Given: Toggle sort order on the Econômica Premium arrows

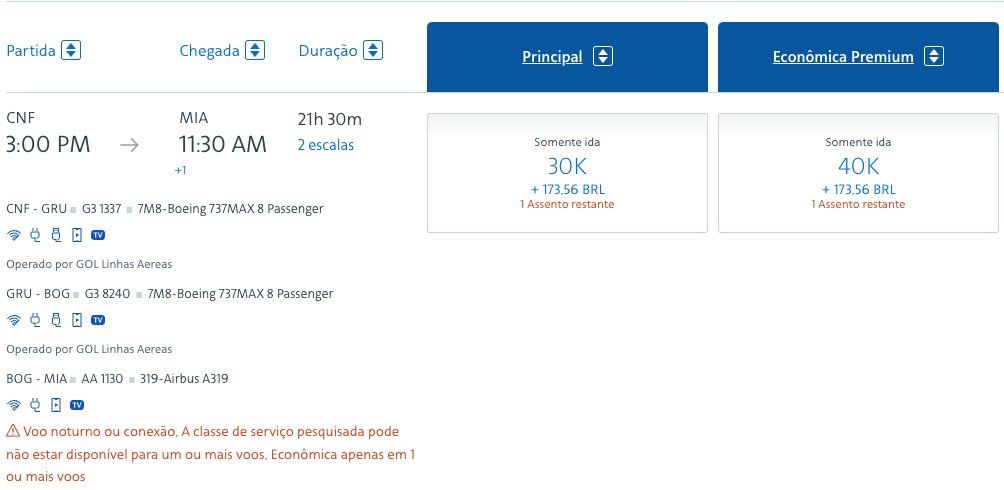Looking at the screenshot, I should pos(933,57).
